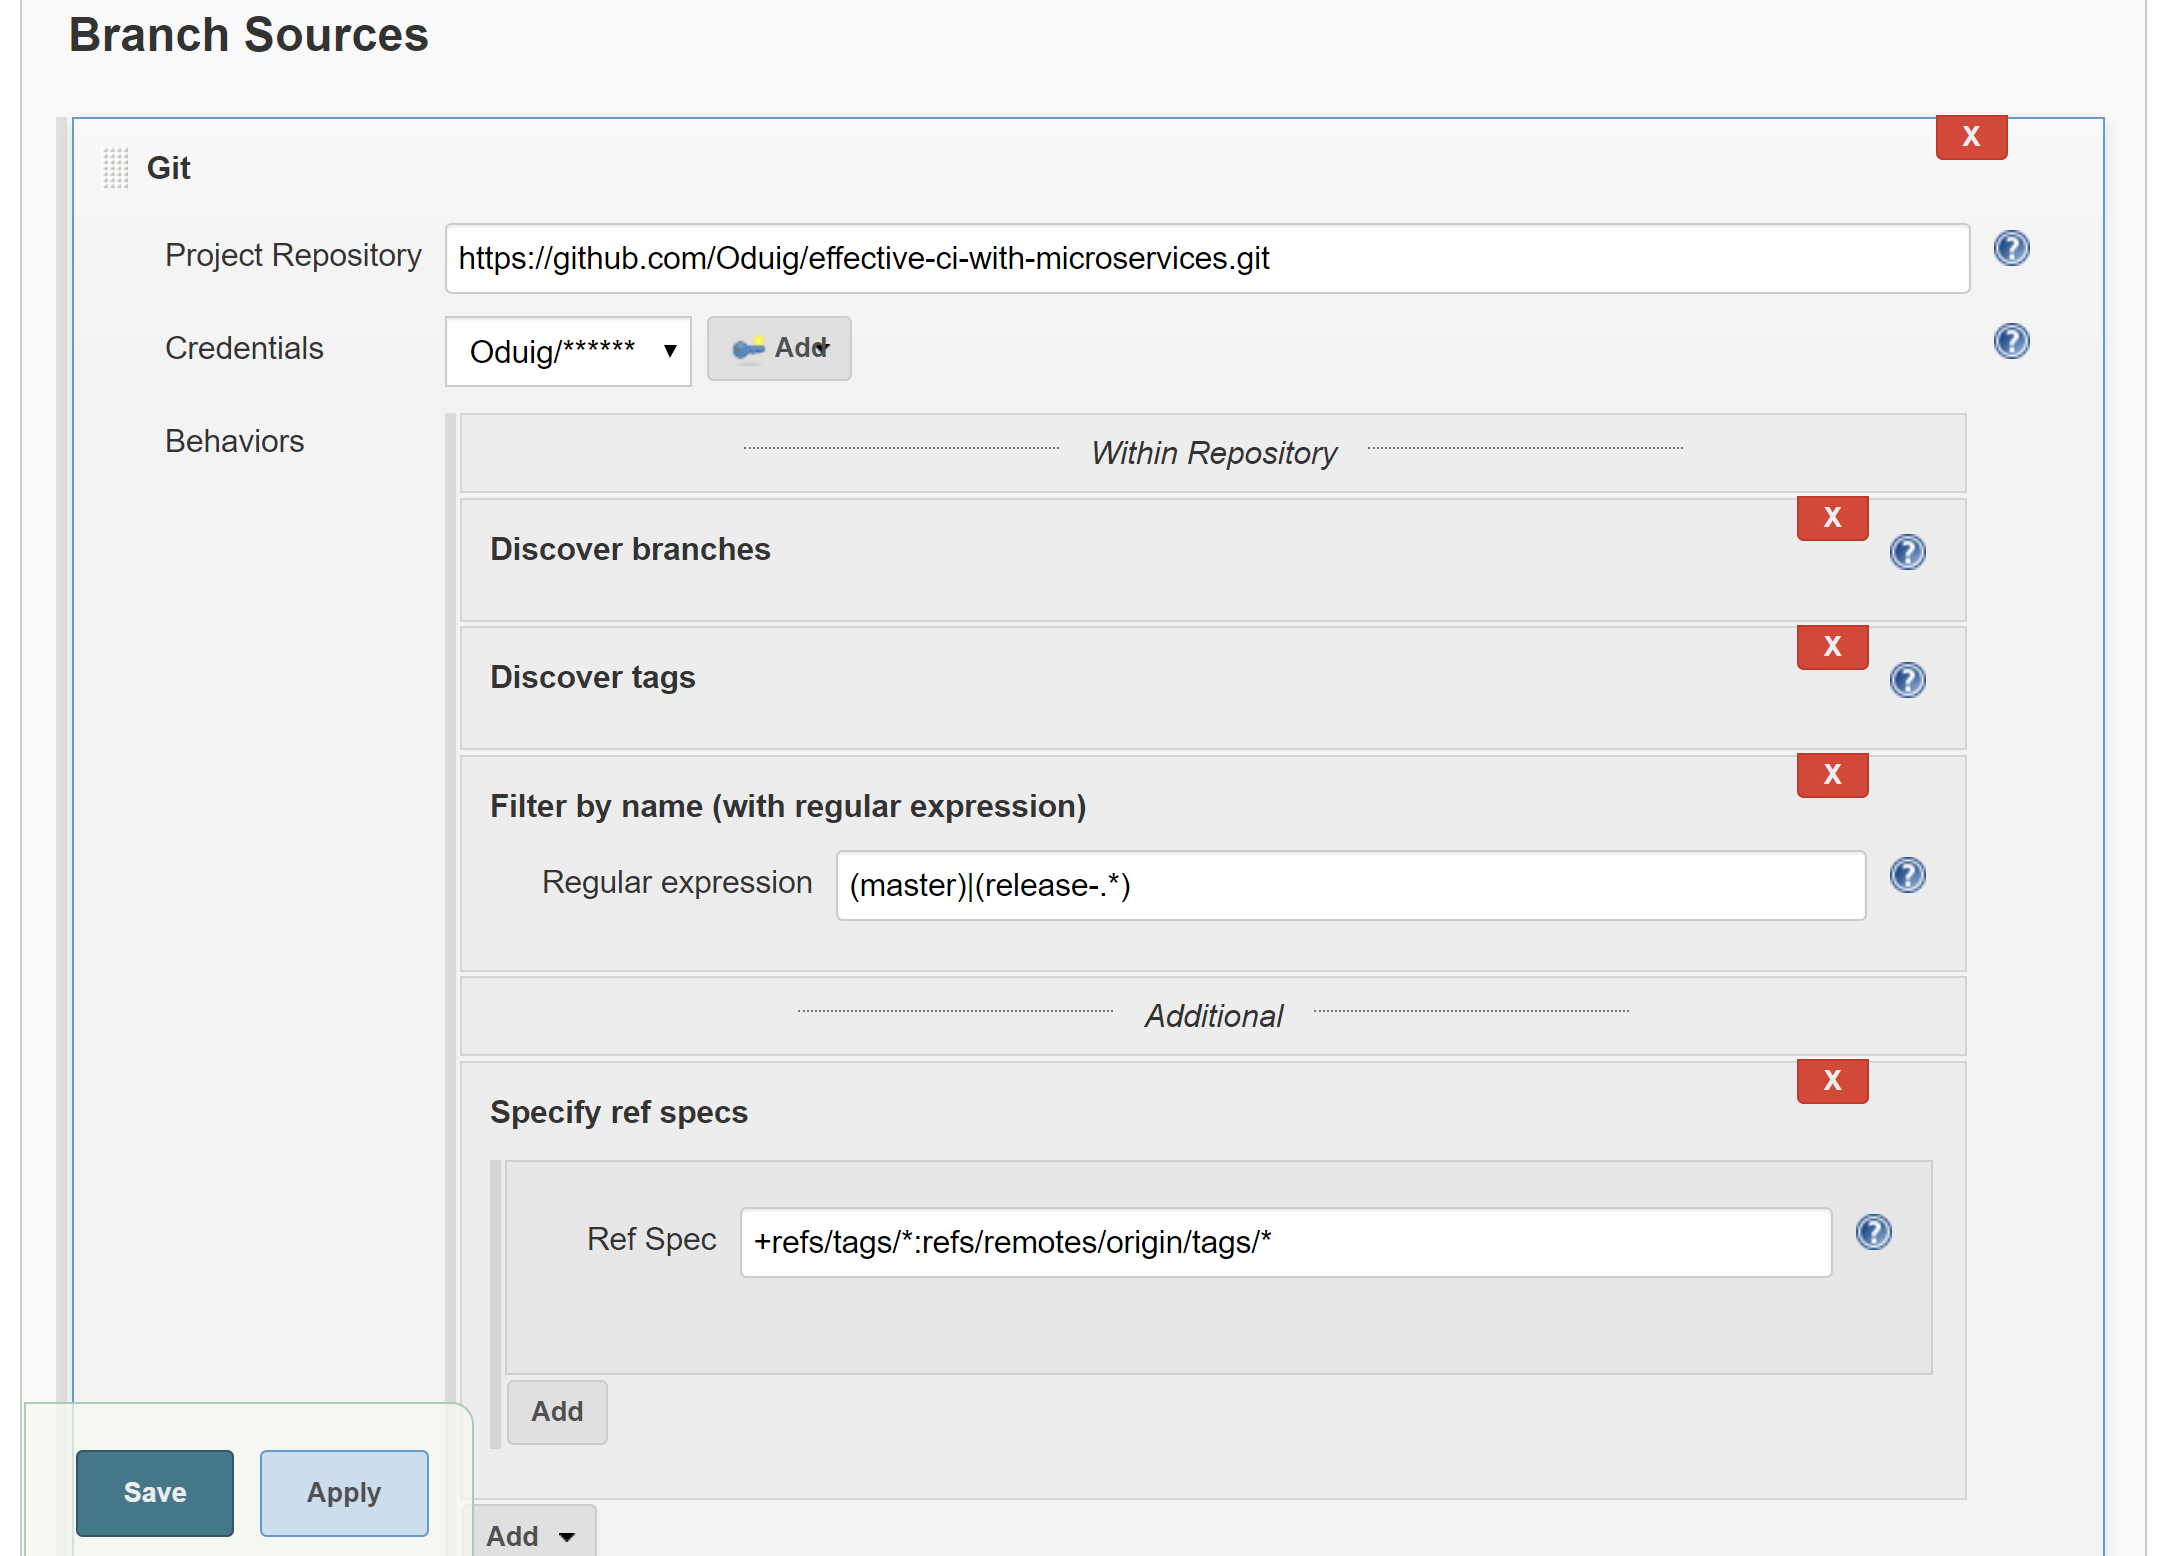Image resolution: width=2176 pixels, height=1556 pixels.
Task: Click the Apply button
Action: (x=344, y=1492)
